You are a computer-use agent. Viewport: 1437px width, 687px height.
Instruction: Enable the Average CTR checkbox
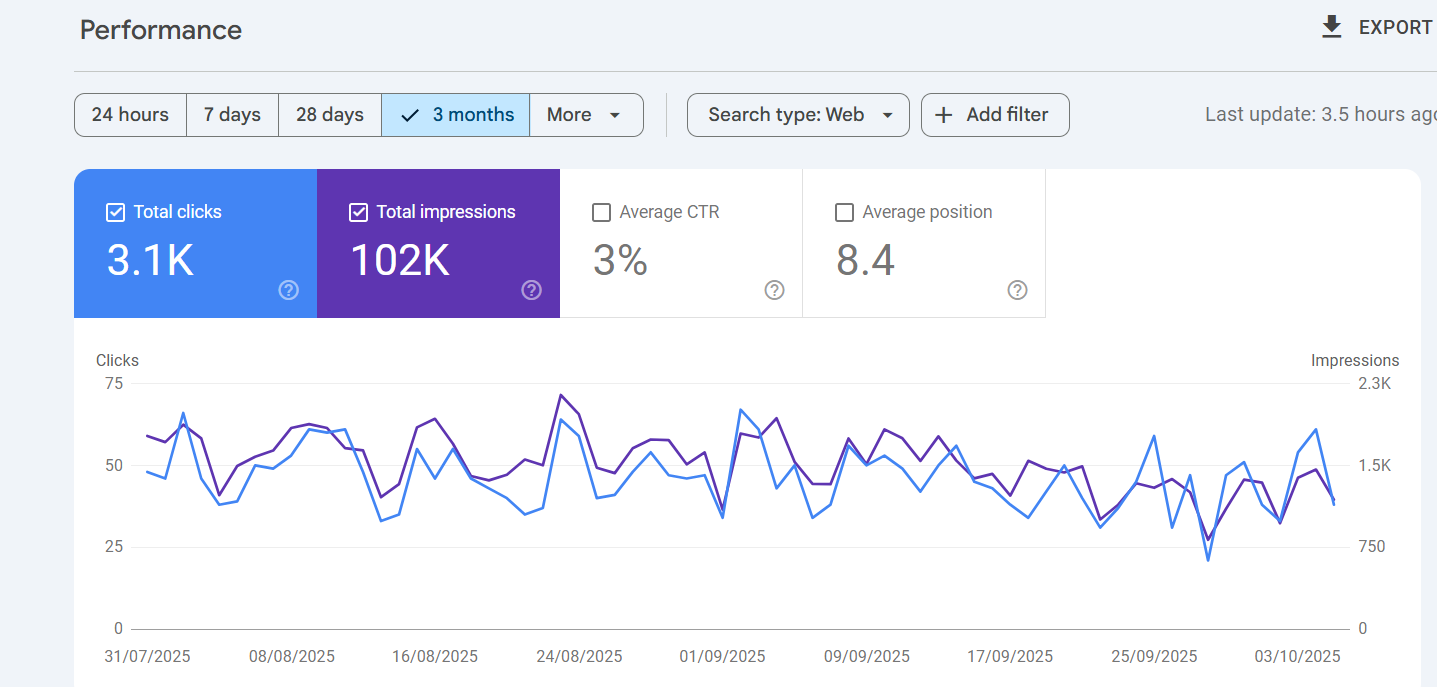(601, 212)
